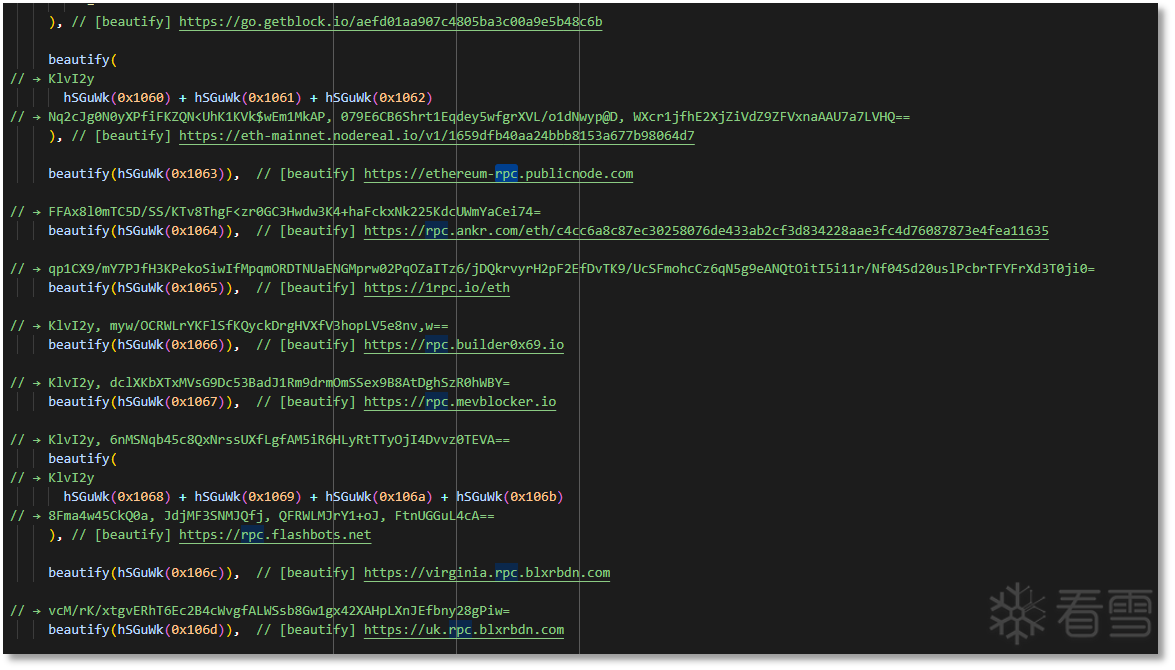Screen dimensions: 1175x670
Task: Click hSGuWk(0x1061) call in code
Action: (x=248, y=97)
